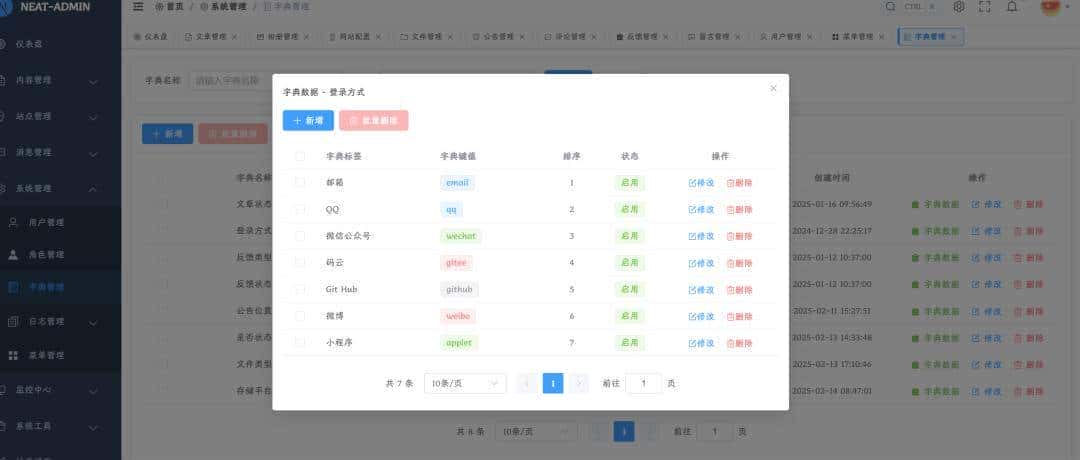Click page 1 in the dialog pagination
Viewport: 1080px width, 460px height.
[553, 383]
